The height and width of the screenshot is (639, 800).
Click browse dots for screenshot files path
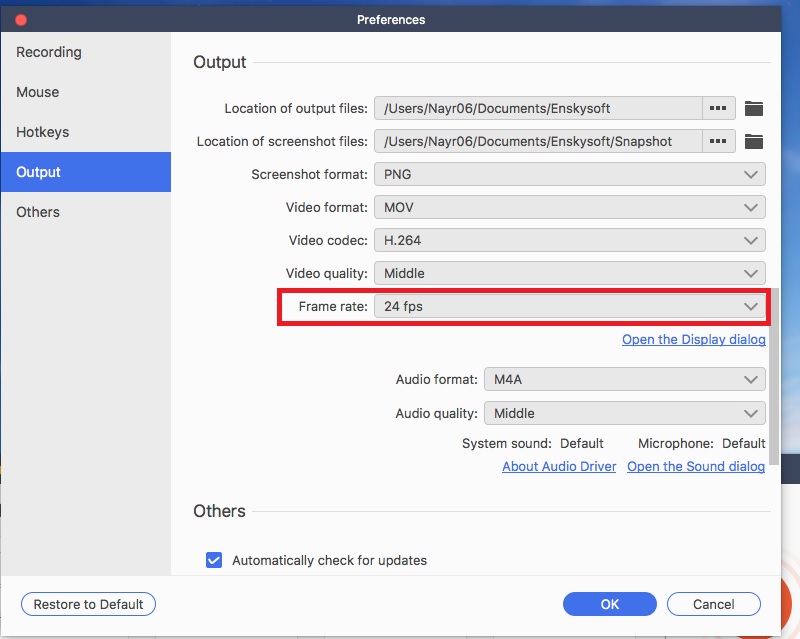point(718,141)
